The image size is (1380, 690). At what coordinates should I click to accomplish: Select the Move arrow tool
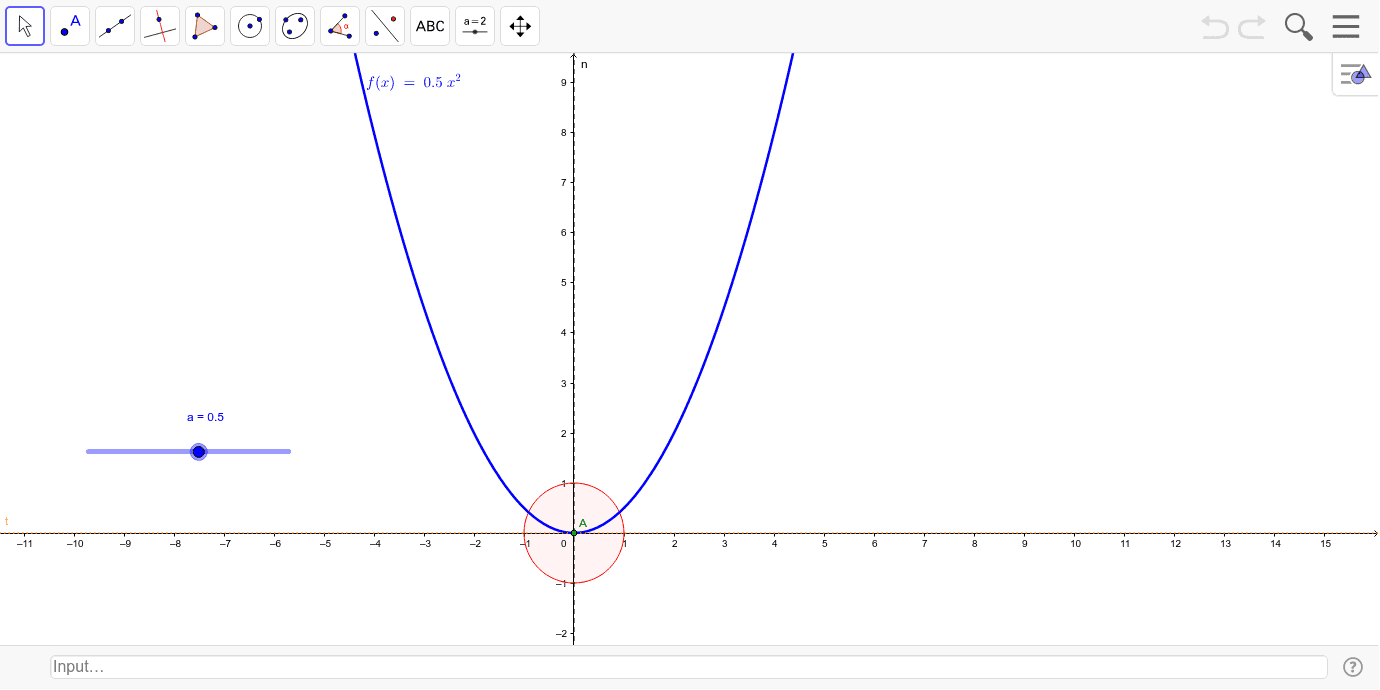pos(25,26)
